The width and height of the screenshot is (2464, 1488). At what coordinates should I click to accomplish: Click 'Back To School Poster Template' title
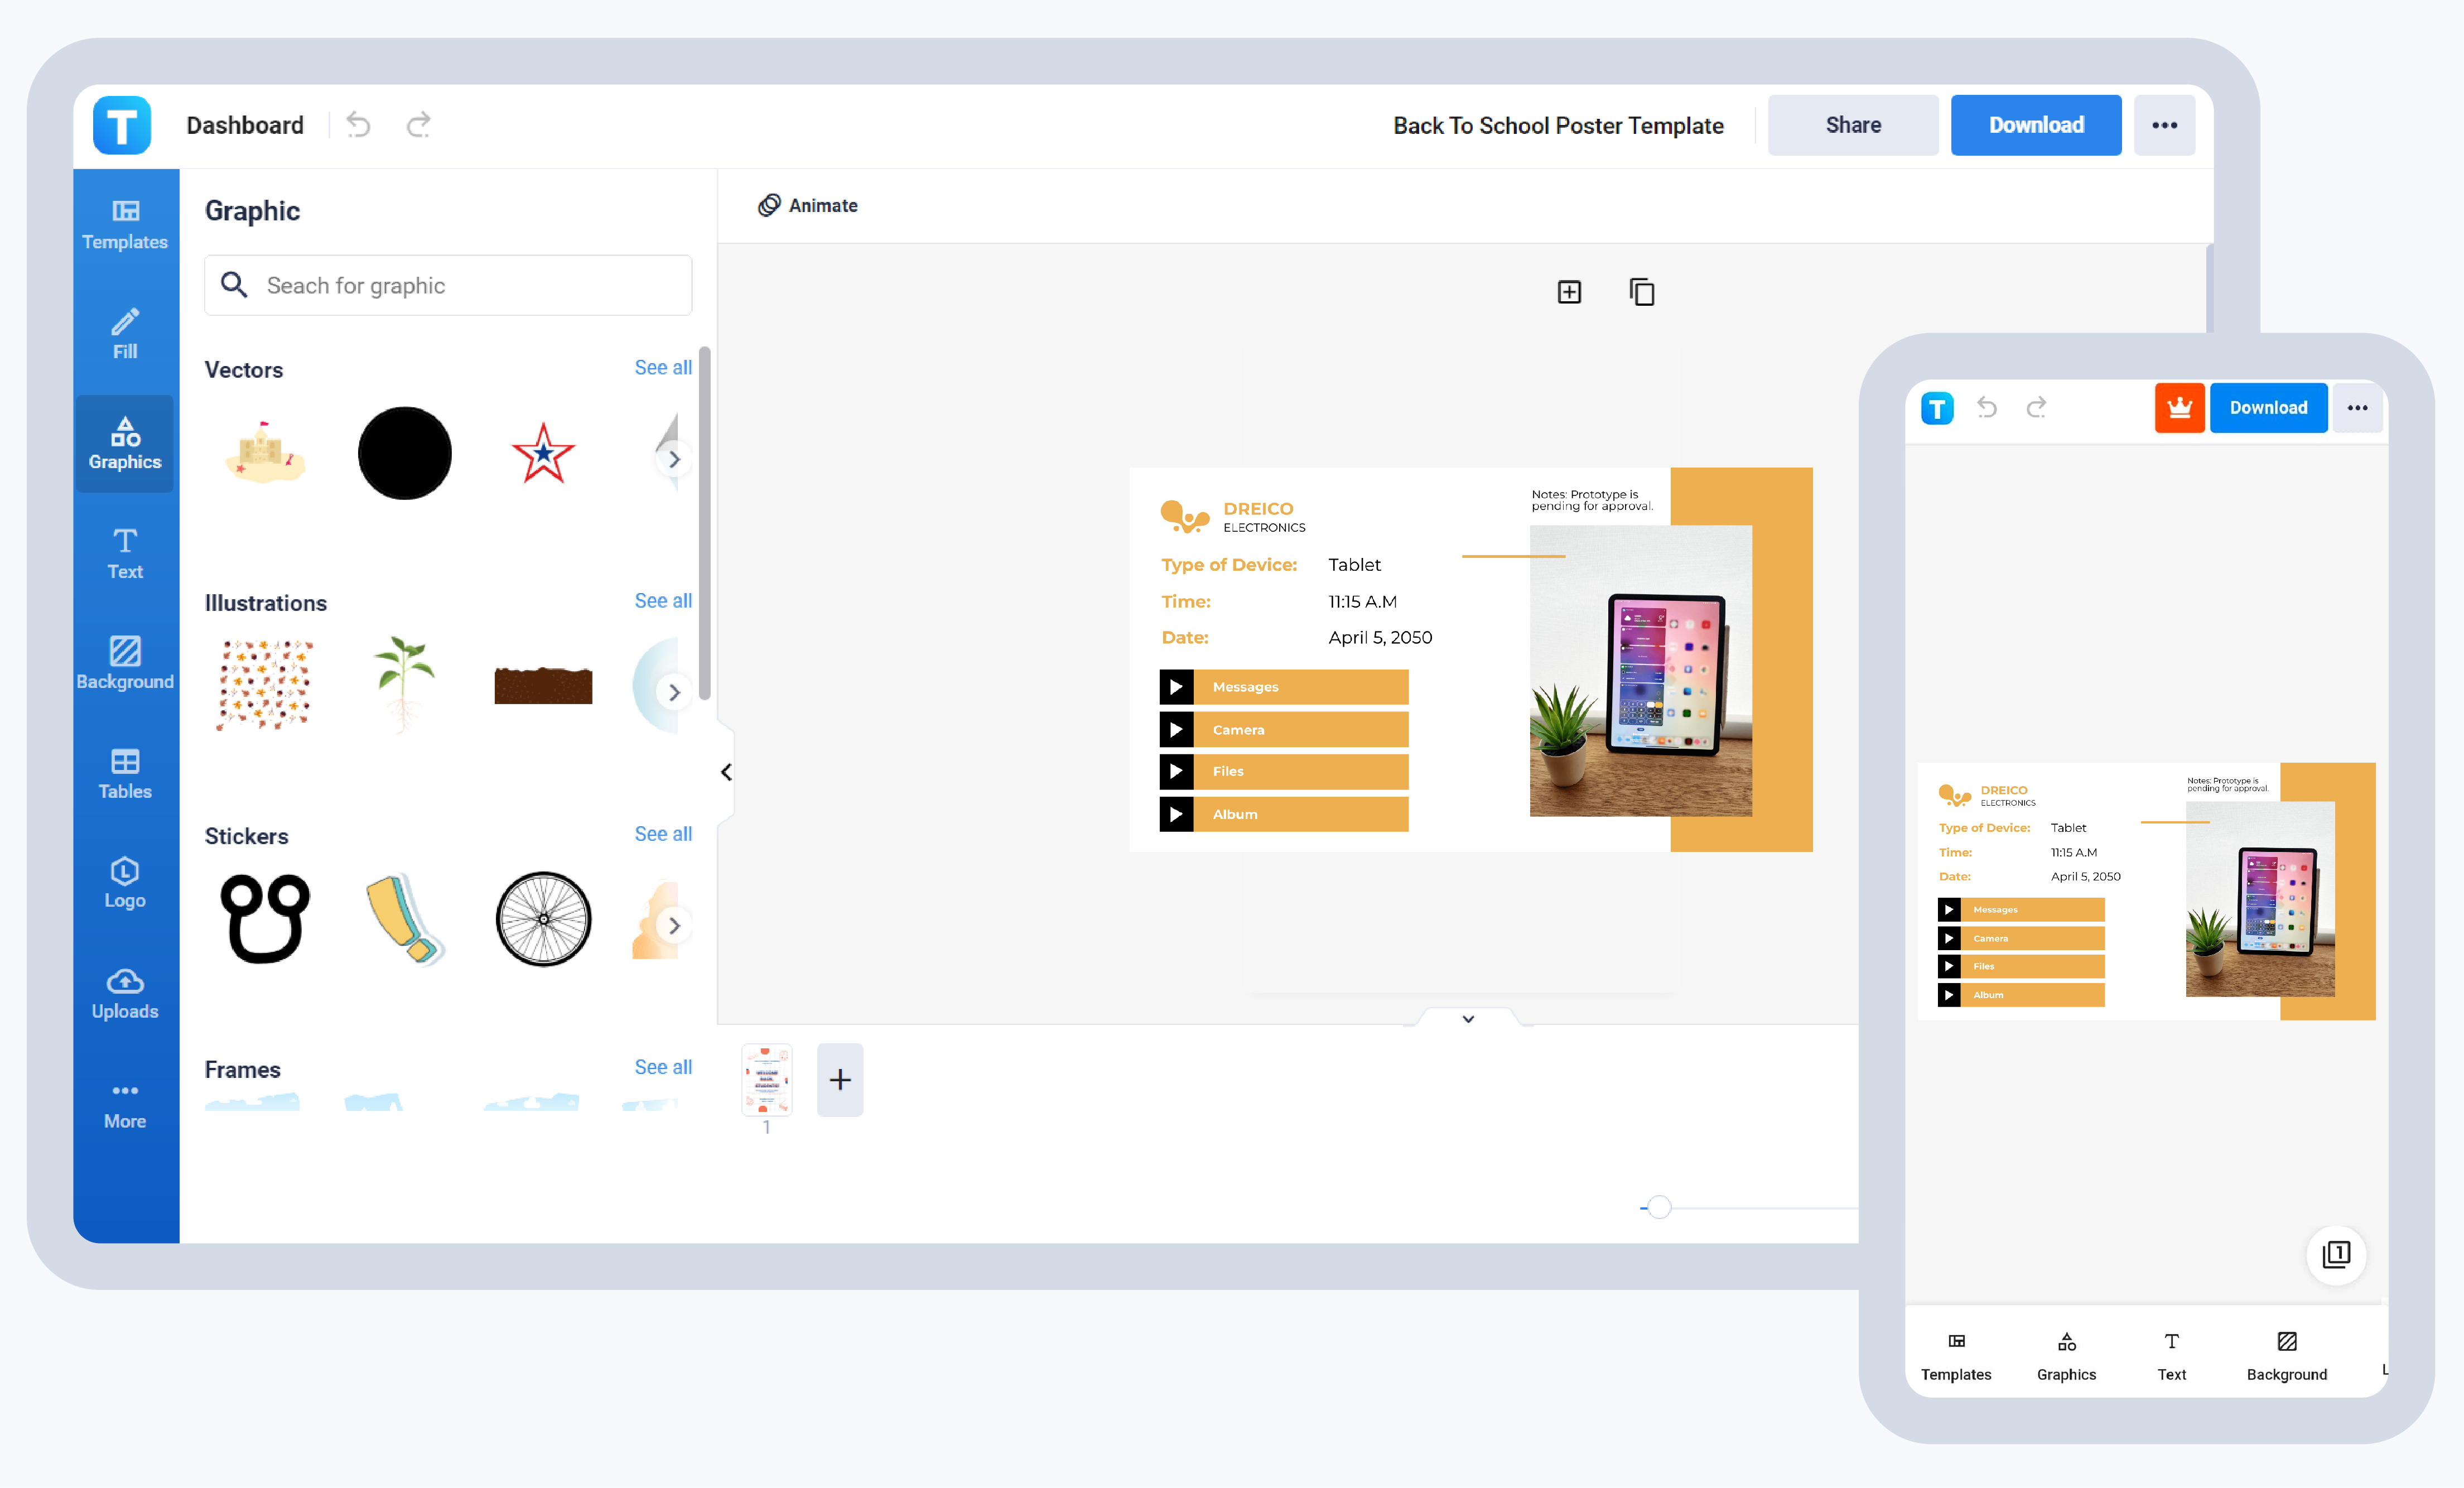tap(1558, 125)
